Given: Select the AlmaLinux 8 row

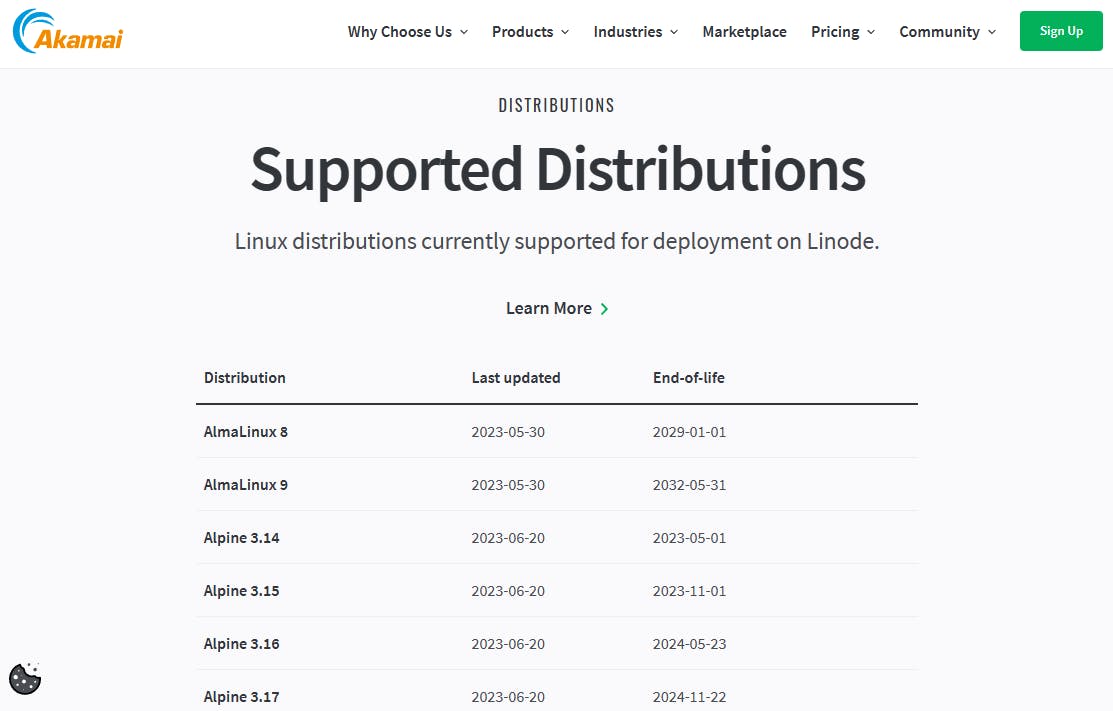Looking at the screenshot, I should tap(246, 432).
